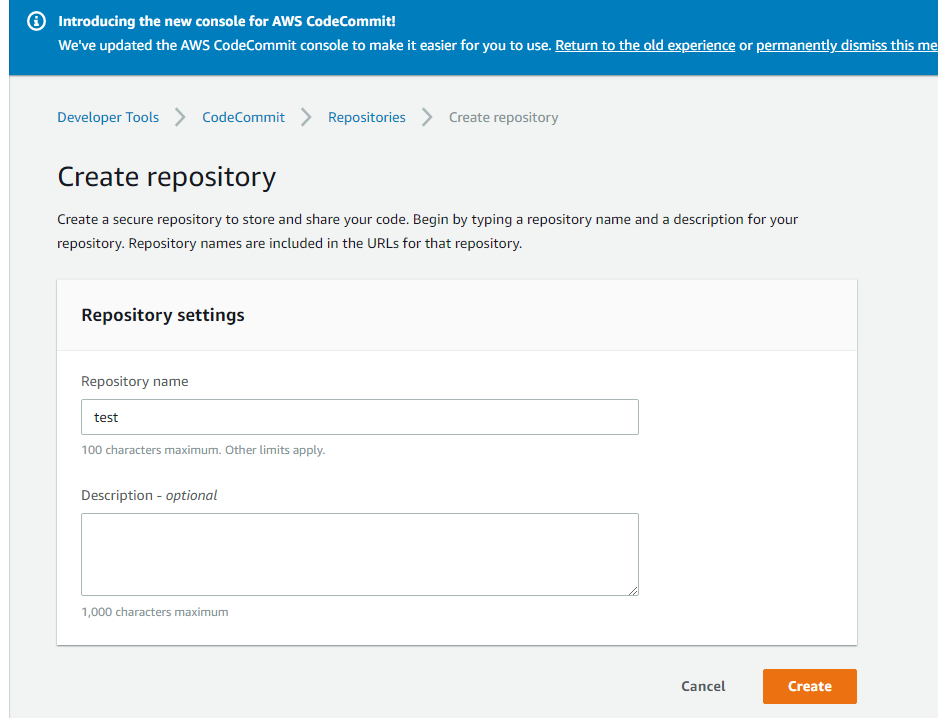Screen dimensions: 938x718
Task: Go to the Developer Tools breadcrumb
Action: [x=108, y=117]
